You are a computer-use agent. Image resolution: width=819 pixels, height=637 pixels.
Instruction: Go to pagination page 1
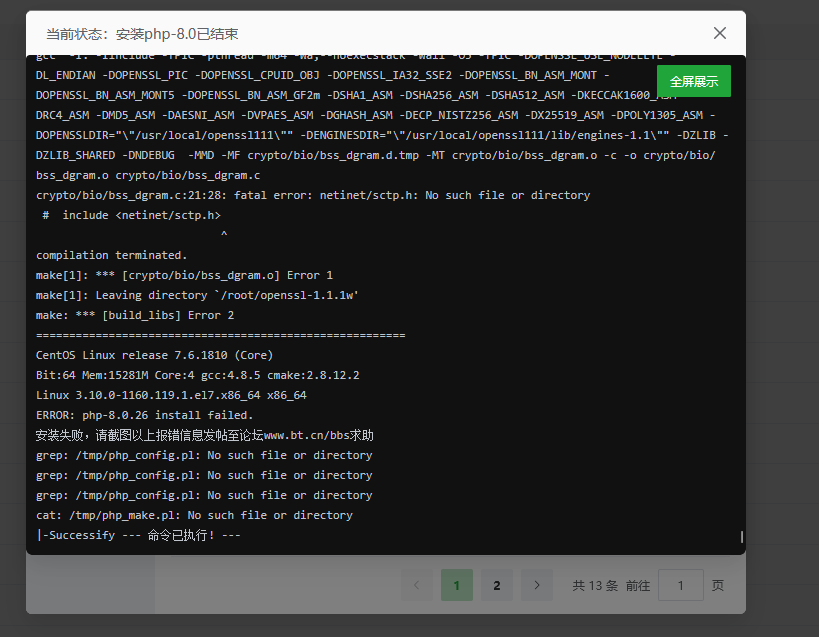(x=457, y=585)
